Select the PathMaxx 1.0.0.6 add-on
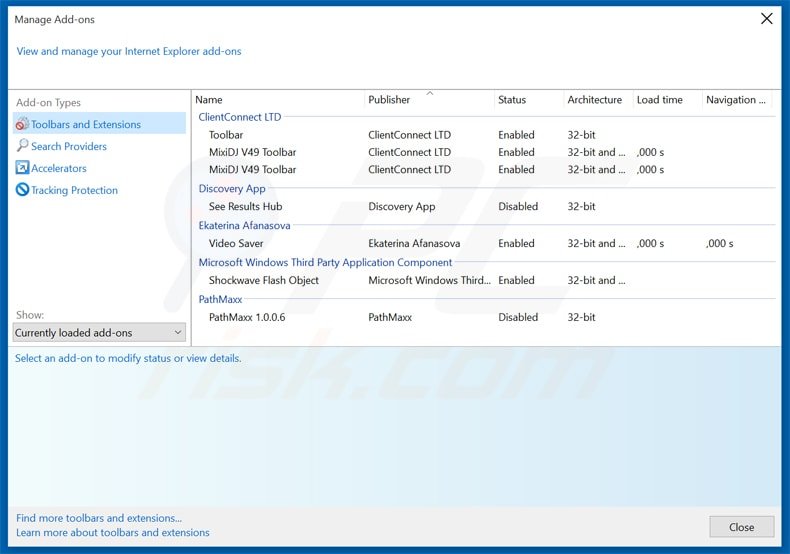Viewport: 790px width, 554px height. pyautogui.click(x=484, y=317)
